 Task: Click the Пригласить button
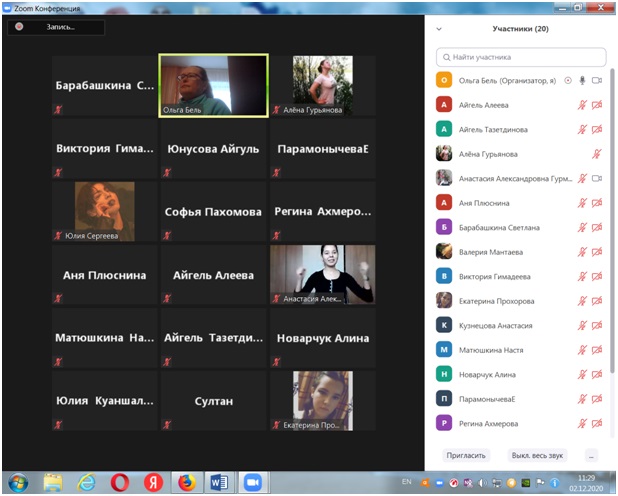pos(466,455)
